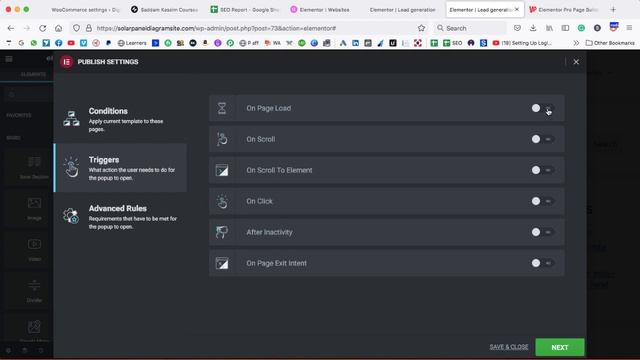Enable the On Page Load trigger
Viewport: 640px width, 360px height.
pos(542,108)
